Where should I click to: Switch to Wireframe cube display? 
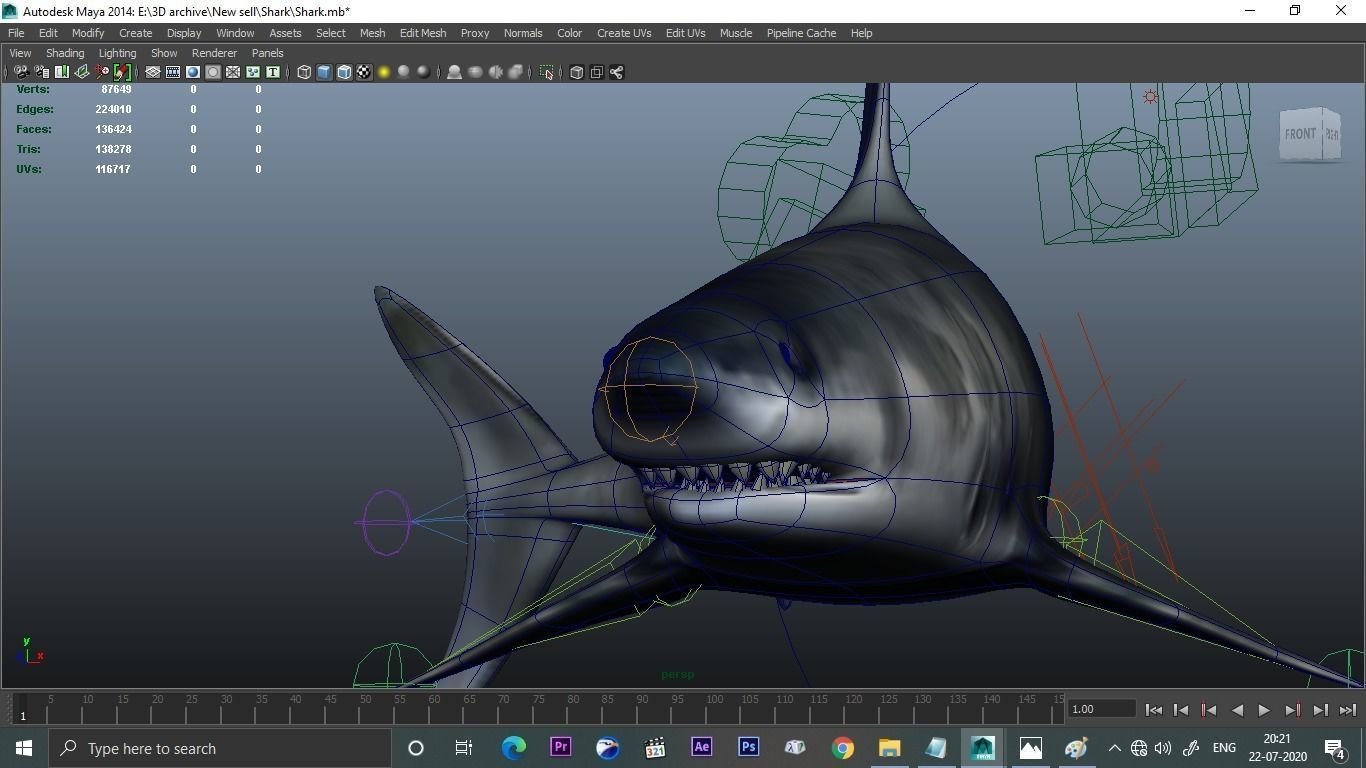[304, 72]
